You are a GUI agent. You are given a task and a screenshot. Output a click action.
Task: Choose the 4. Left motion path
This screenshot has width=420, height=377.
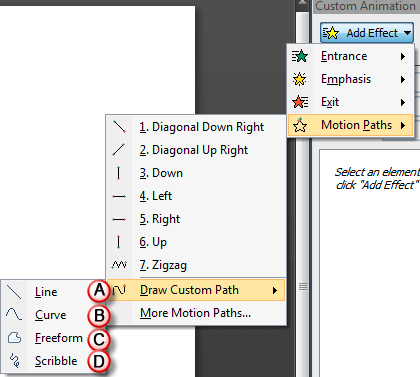coord(196,196)
